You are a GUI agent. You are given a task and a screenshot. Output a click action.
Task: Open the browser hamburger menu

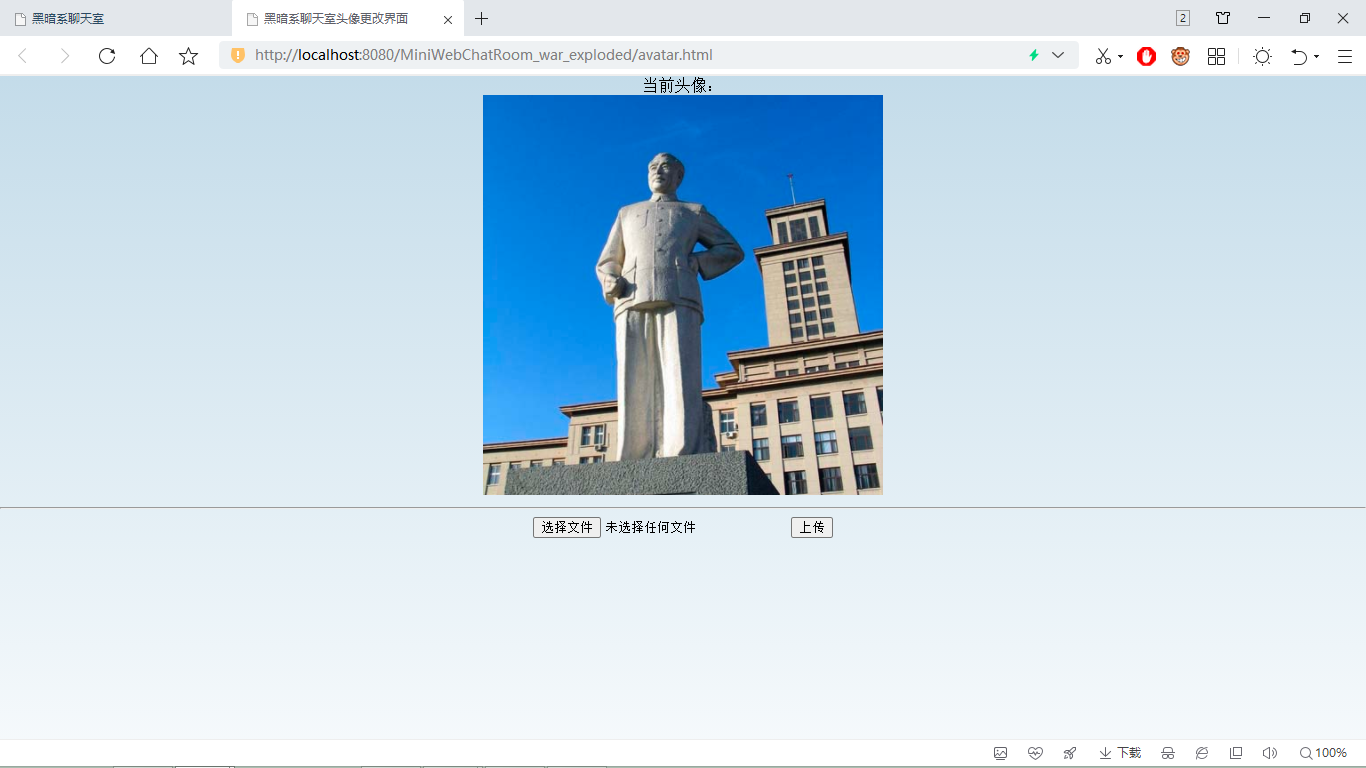pos(1345,56)
